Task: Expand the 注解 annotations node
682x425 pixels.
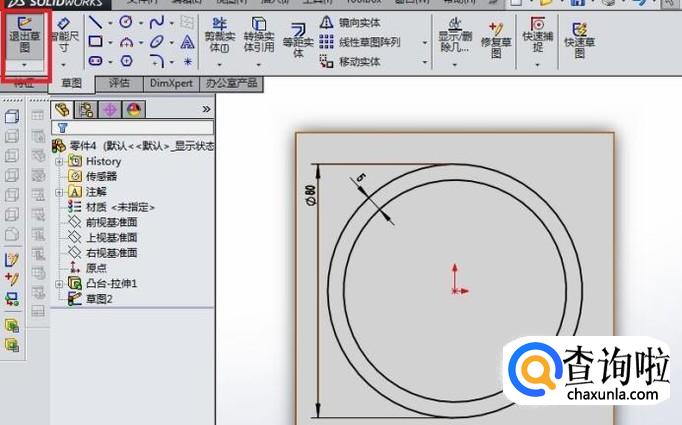Action: coord(59,191)
